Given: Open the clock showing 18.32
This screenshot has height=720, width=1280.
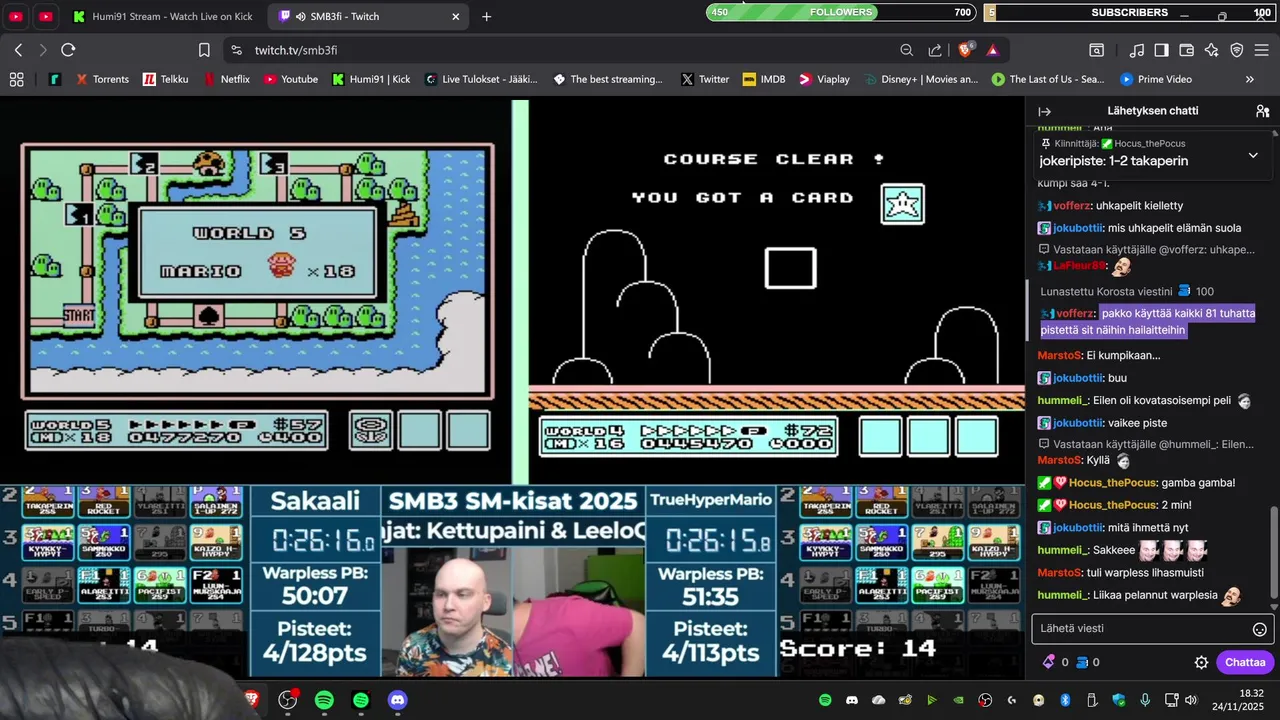Looking at the screenshot, I should tap(1250, 693).
